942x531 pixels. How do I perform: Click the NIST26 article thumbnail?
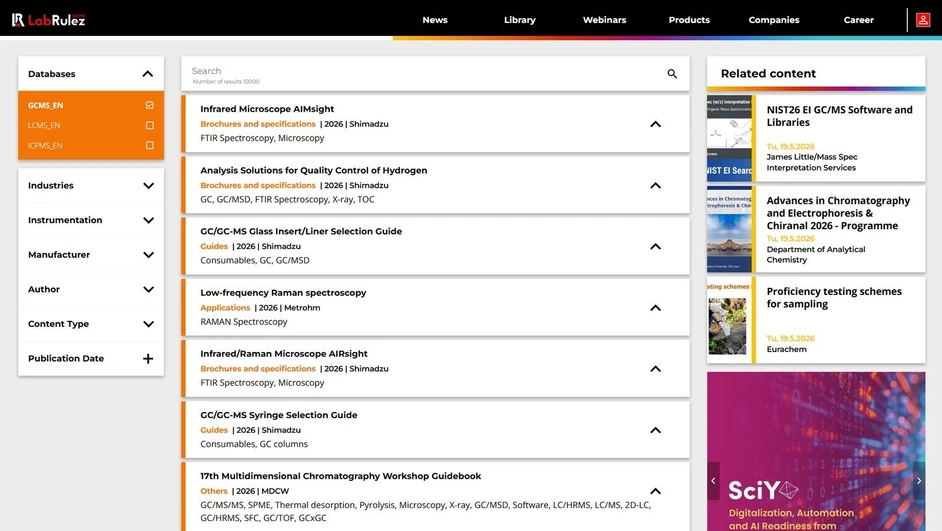[729, 138]
